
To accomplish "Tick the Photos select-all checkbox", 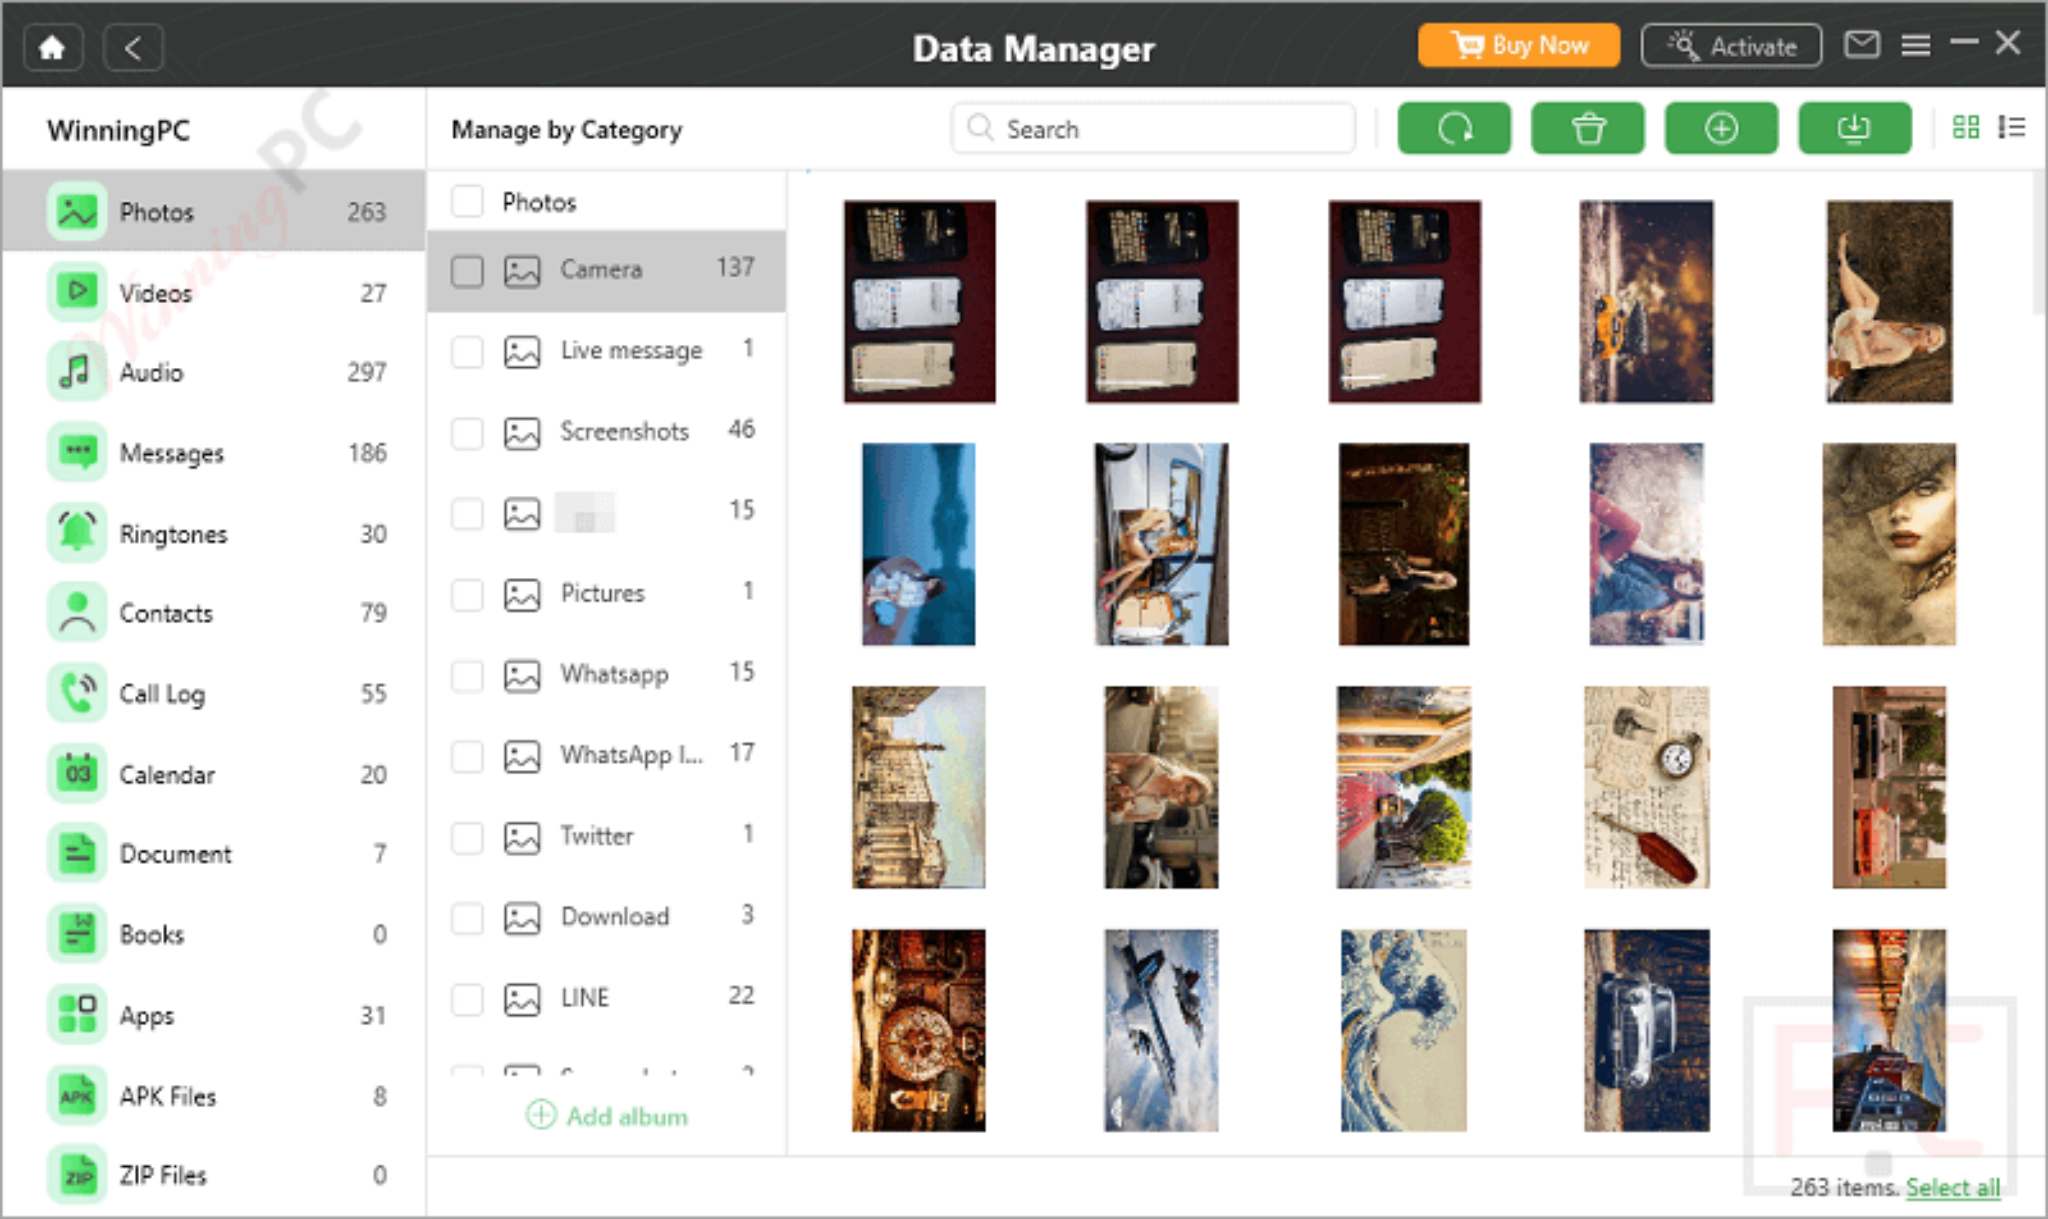I will (467, 201).
